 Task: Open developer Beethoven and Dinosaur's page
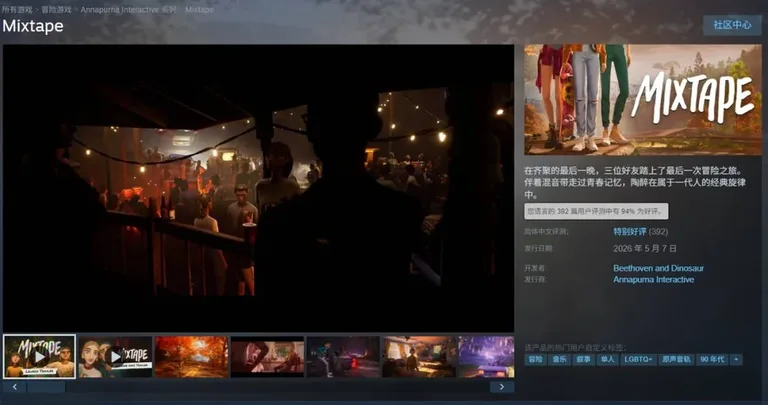(x=658, y=268)
